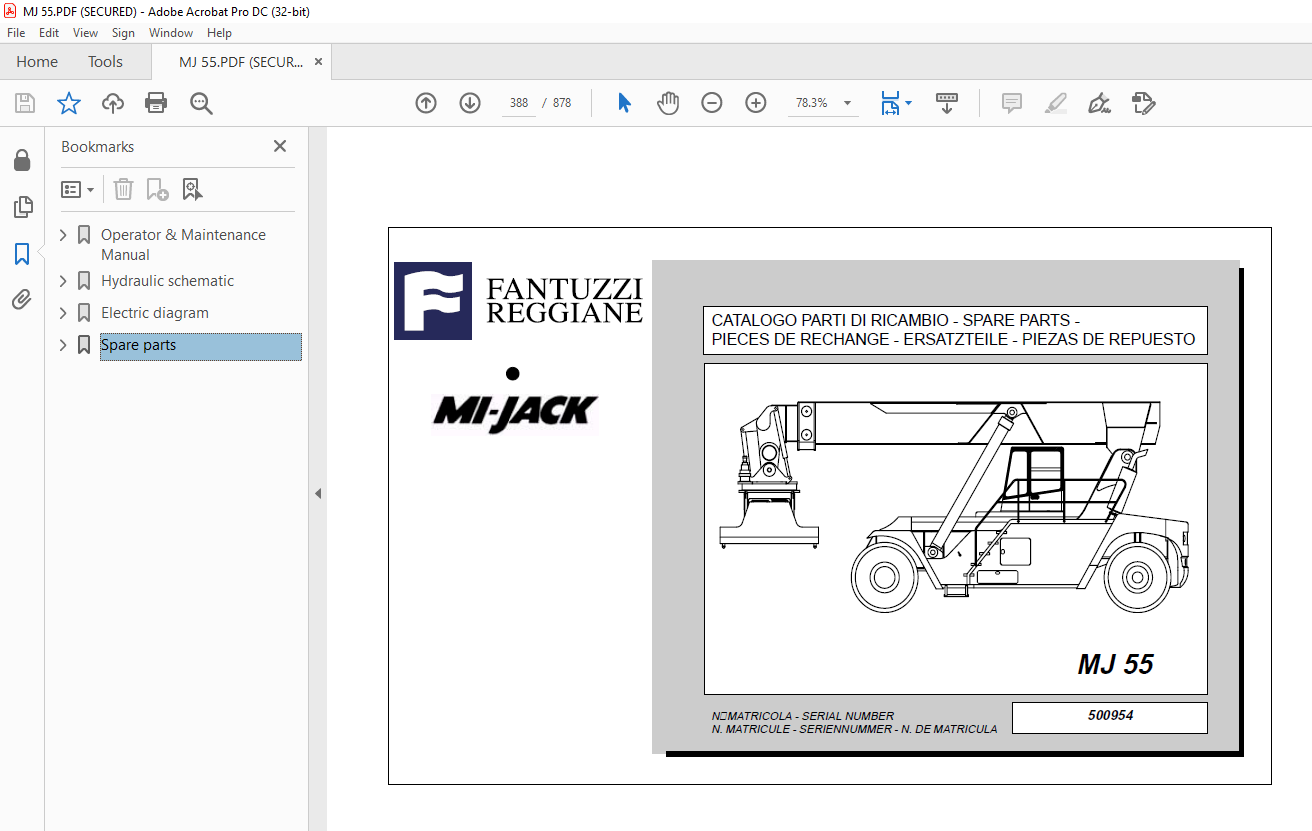Screen dimensions: 1312x831
Task: Click the find current bookmark icon
Action: pyautogui.click(x=192, y=189)
